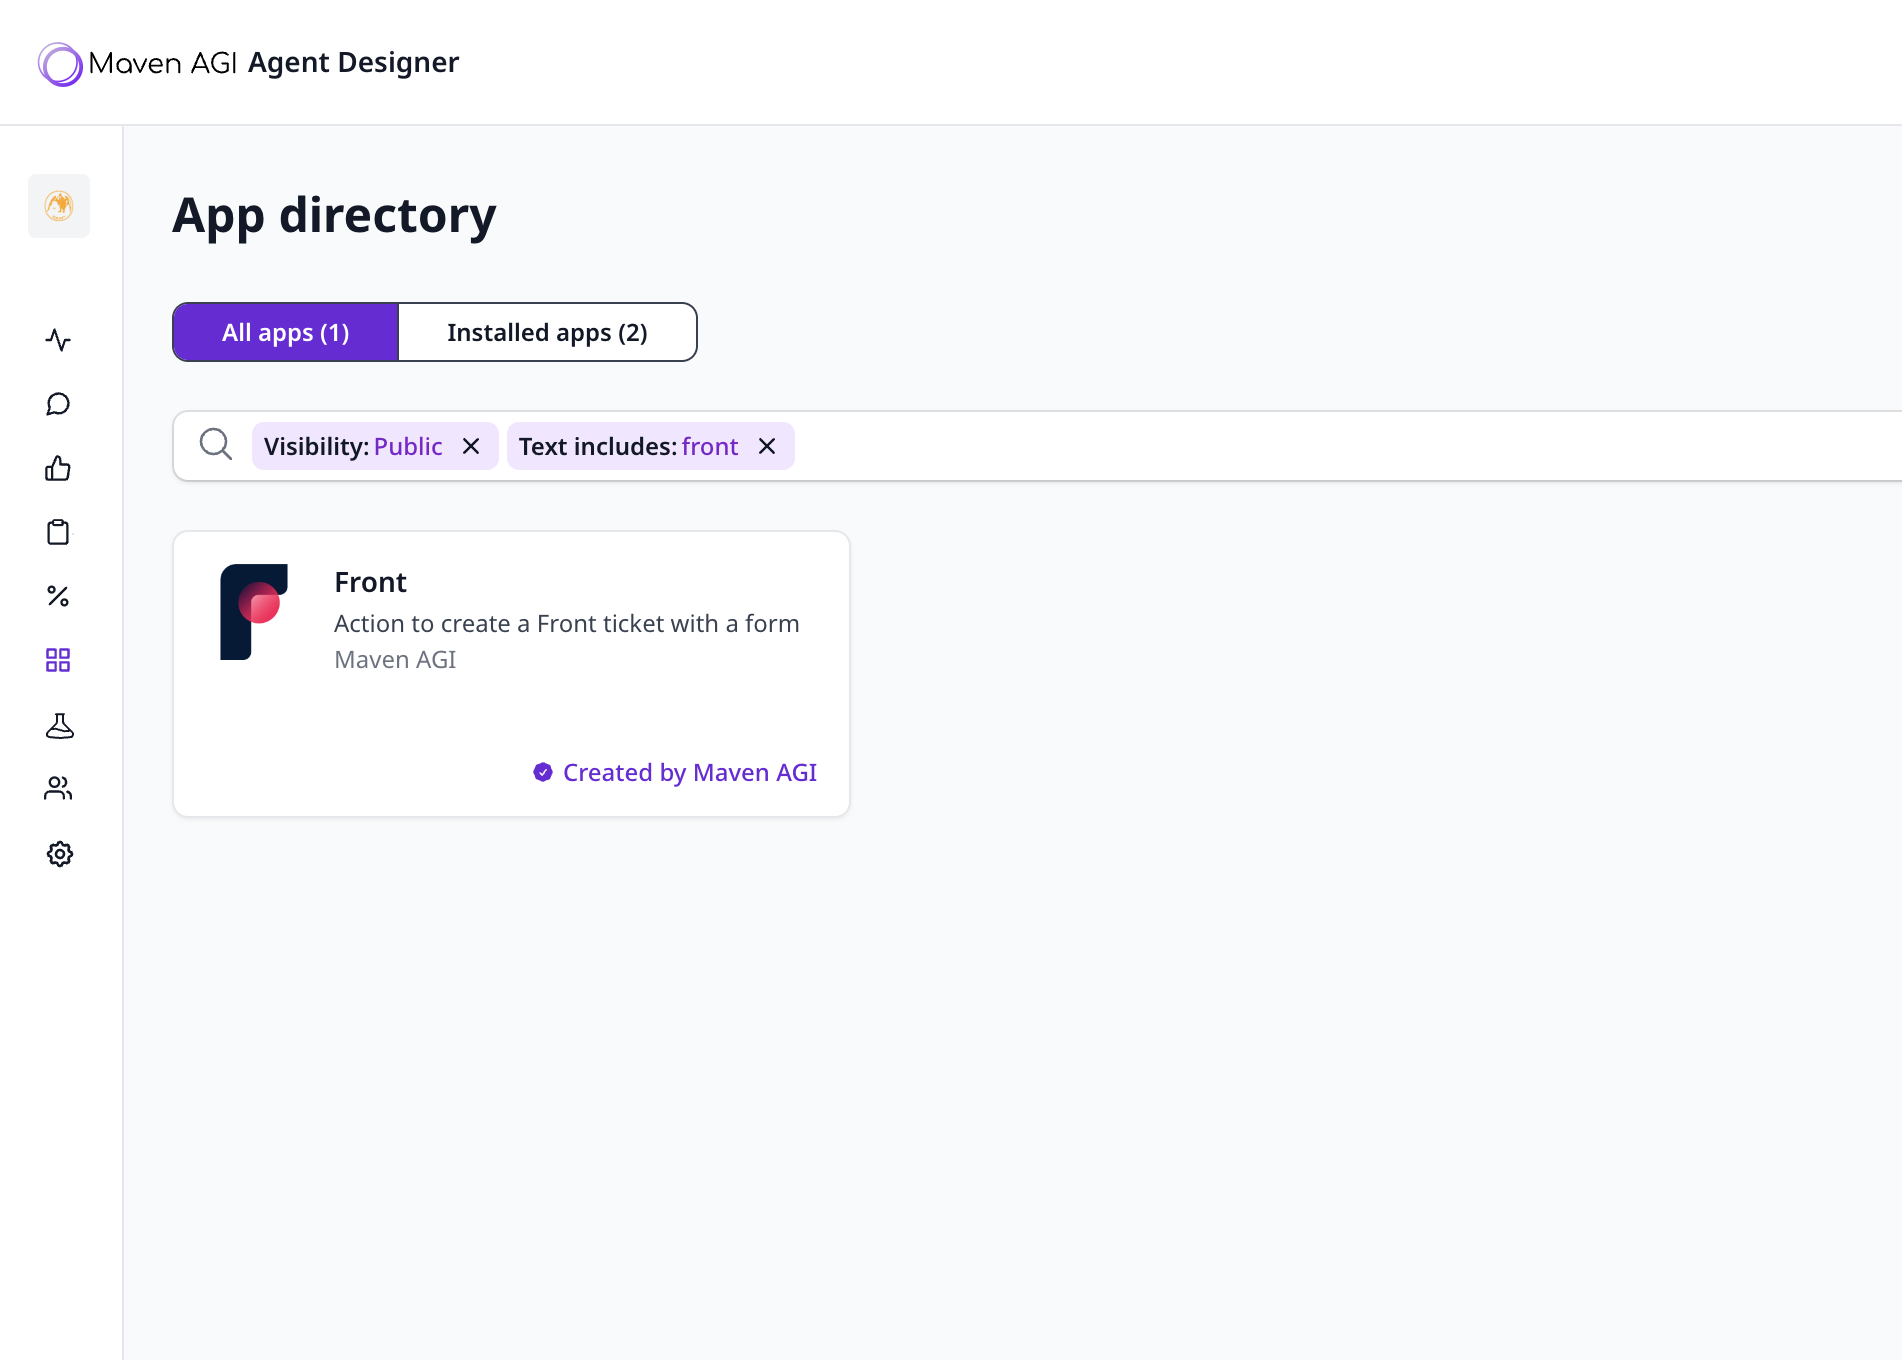Click the Front app logo thumbnail

[x=253, y=611]
